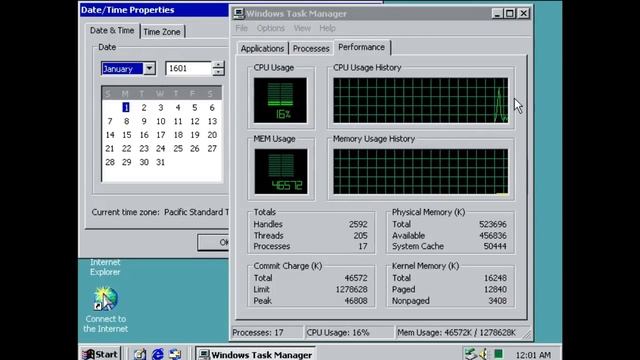
Task: Open the File menu in Task Manager
Action: [x=242, y=28]
